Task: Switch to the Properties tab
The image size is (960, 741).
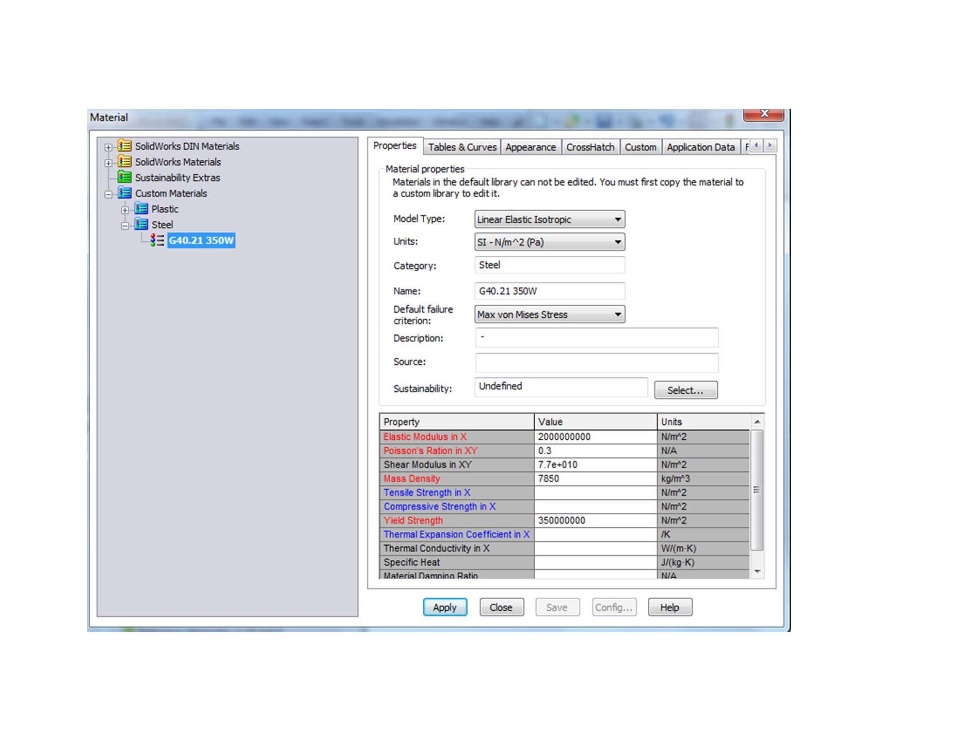Action: pos(395,146)
